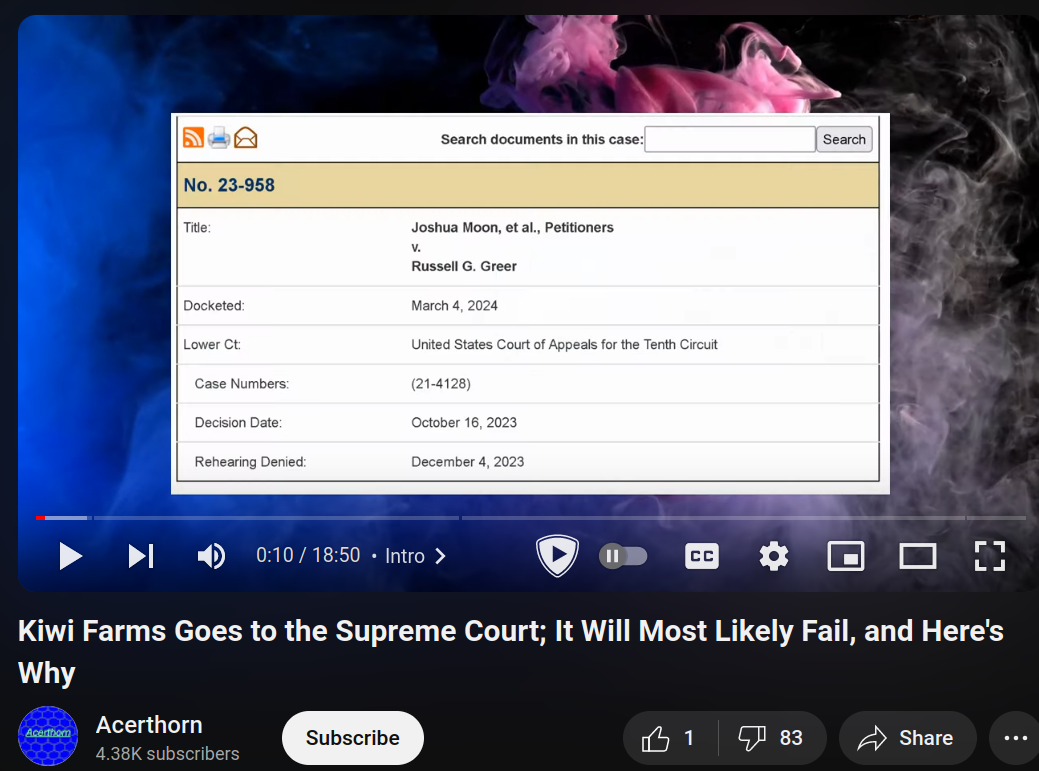Click the printer icon in the docket
Screen dimensions: 1039x771
point(219,138)
